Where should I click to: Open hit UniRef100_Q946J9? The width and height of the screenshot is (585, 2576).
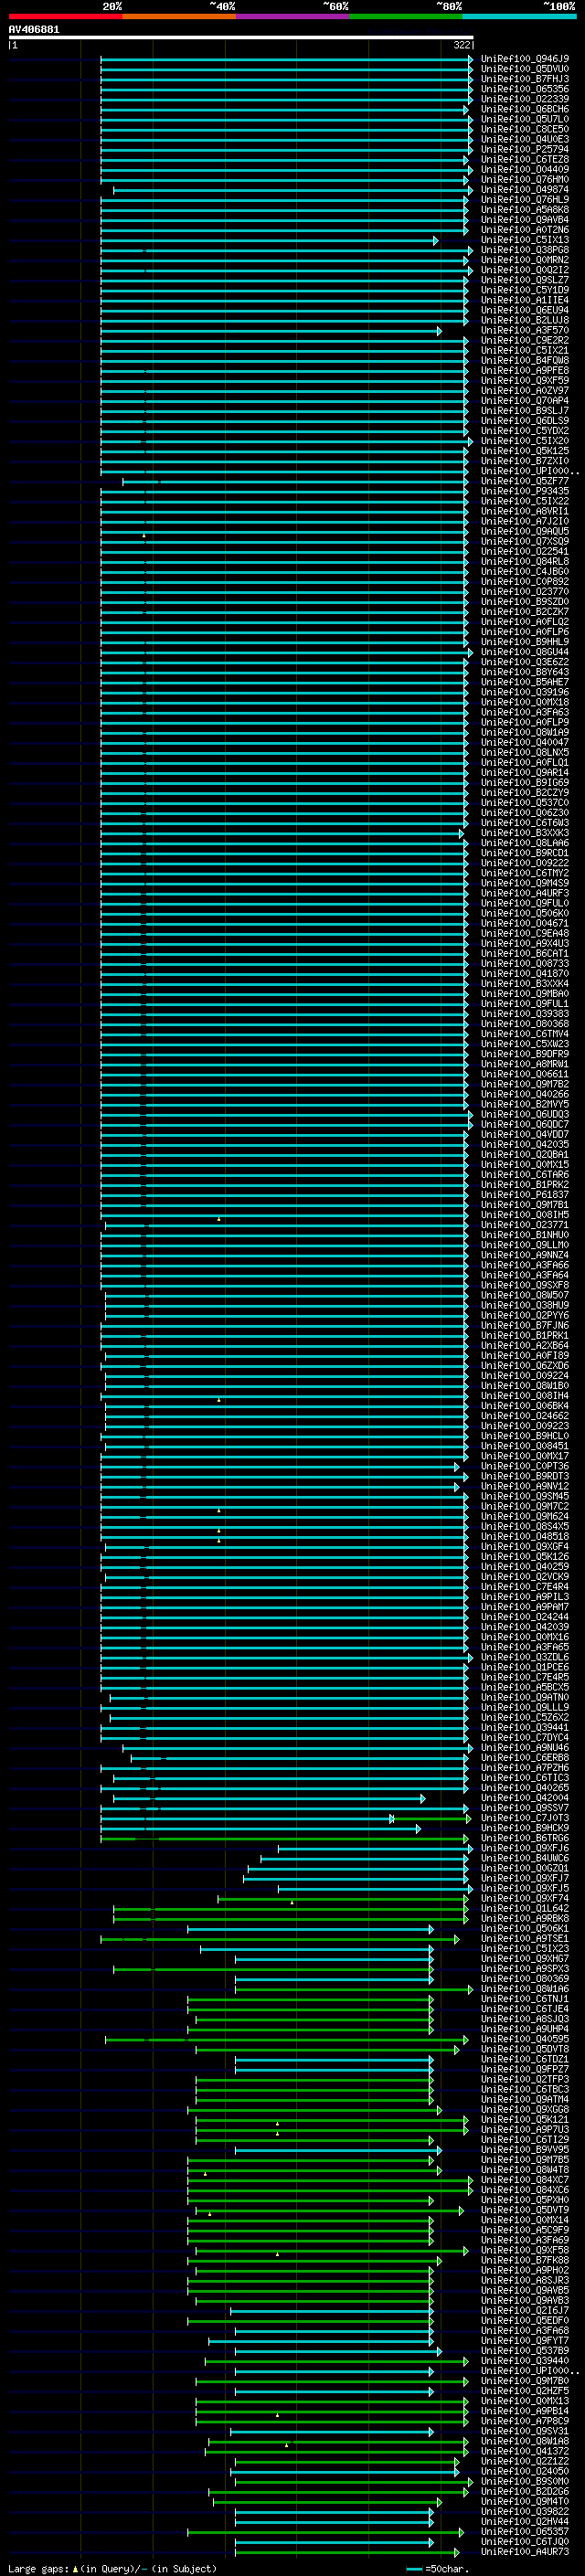pos(524,59)
